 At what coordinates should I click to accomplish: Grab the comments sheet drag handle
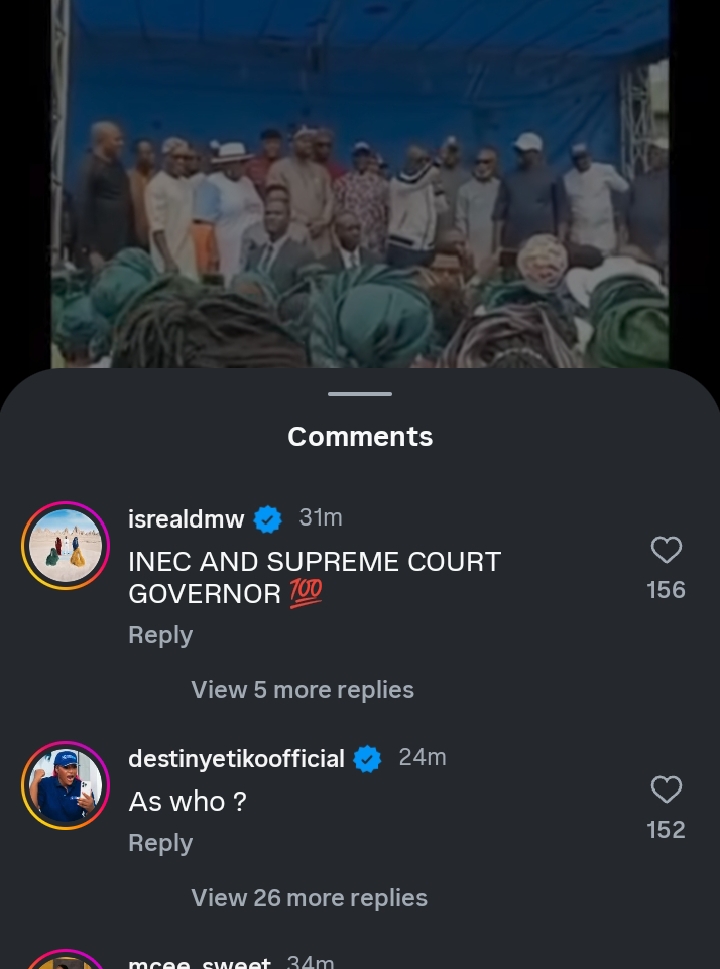pyautogui.click(x=360, y=394)
